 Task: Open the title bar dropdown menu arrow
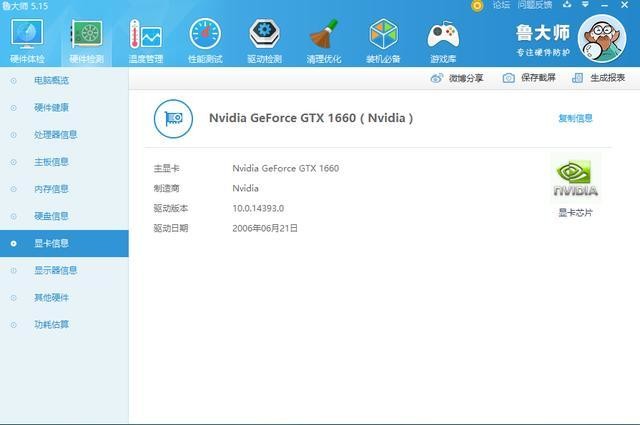point(585,5)
